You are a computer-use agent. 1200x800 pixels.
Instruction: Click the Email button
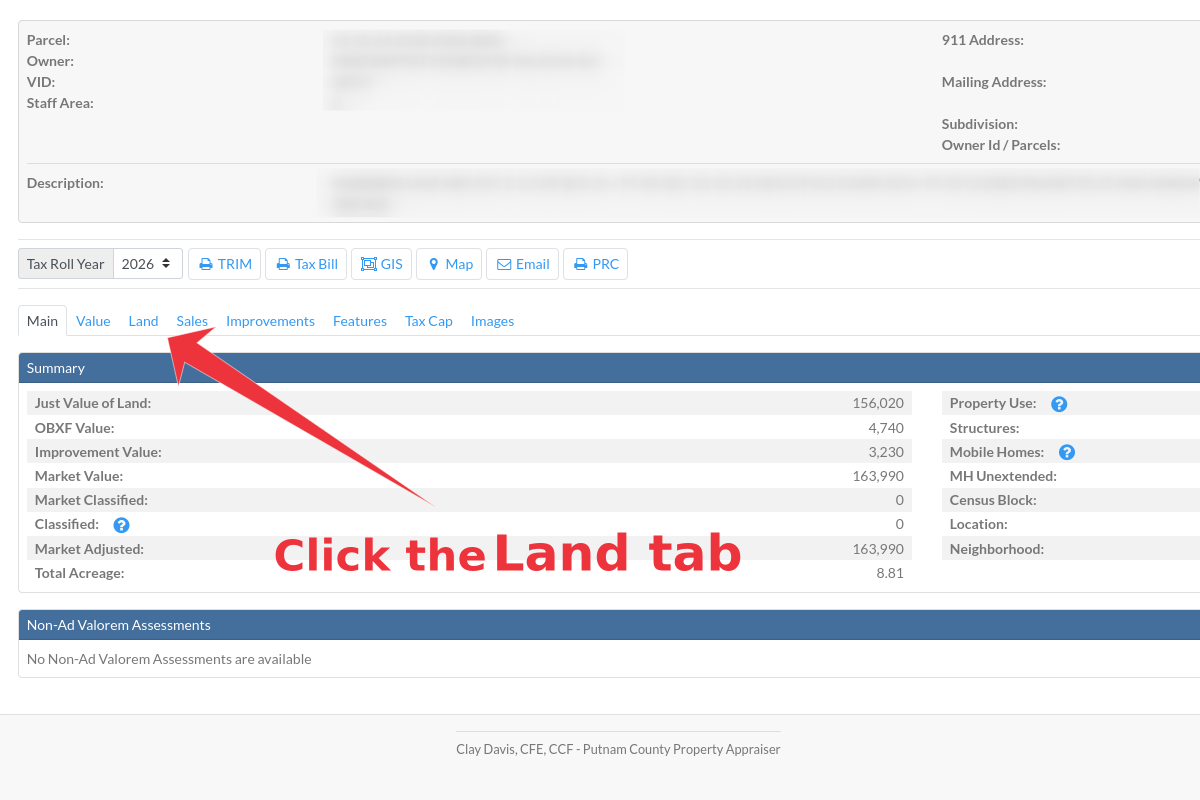(522, 263)
